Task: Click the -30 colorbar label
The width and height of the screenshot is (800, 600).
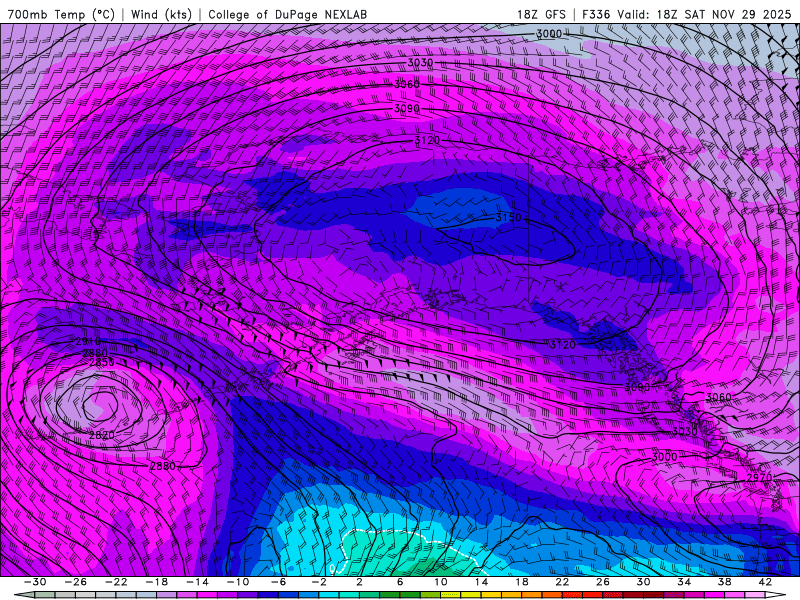Action: click(35, 582)
